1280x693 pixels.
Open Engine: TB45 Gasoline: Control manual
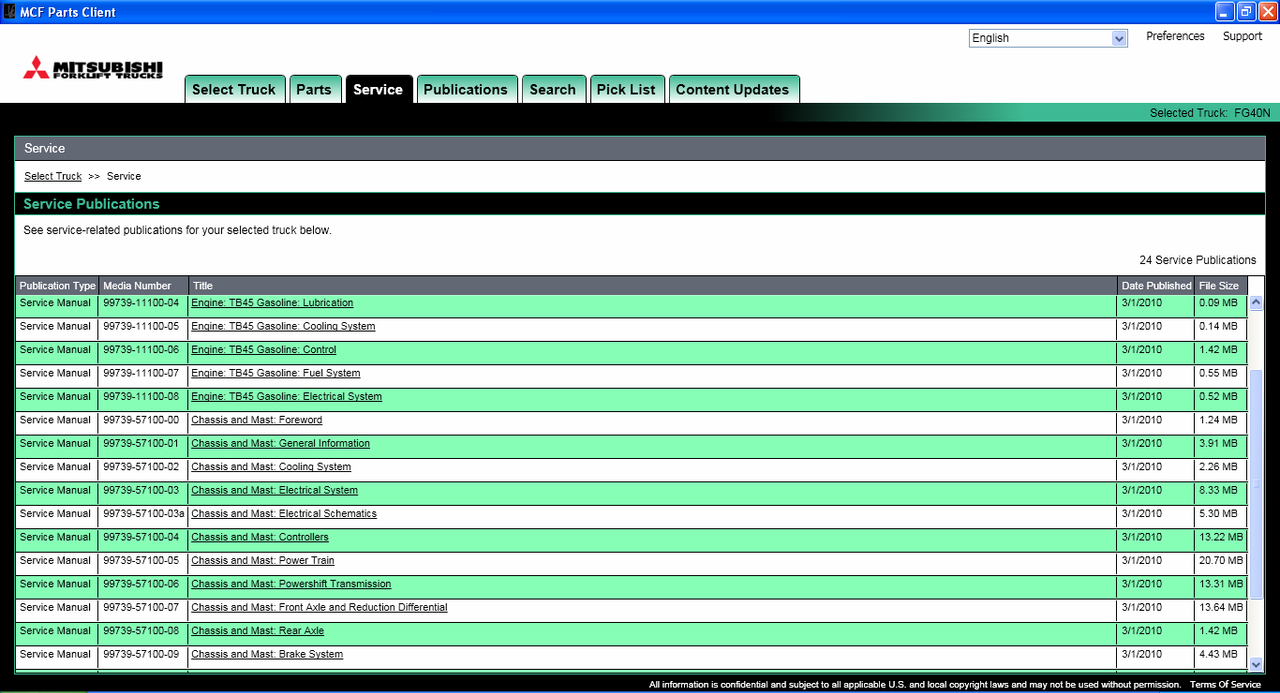[x=264, y=350]
